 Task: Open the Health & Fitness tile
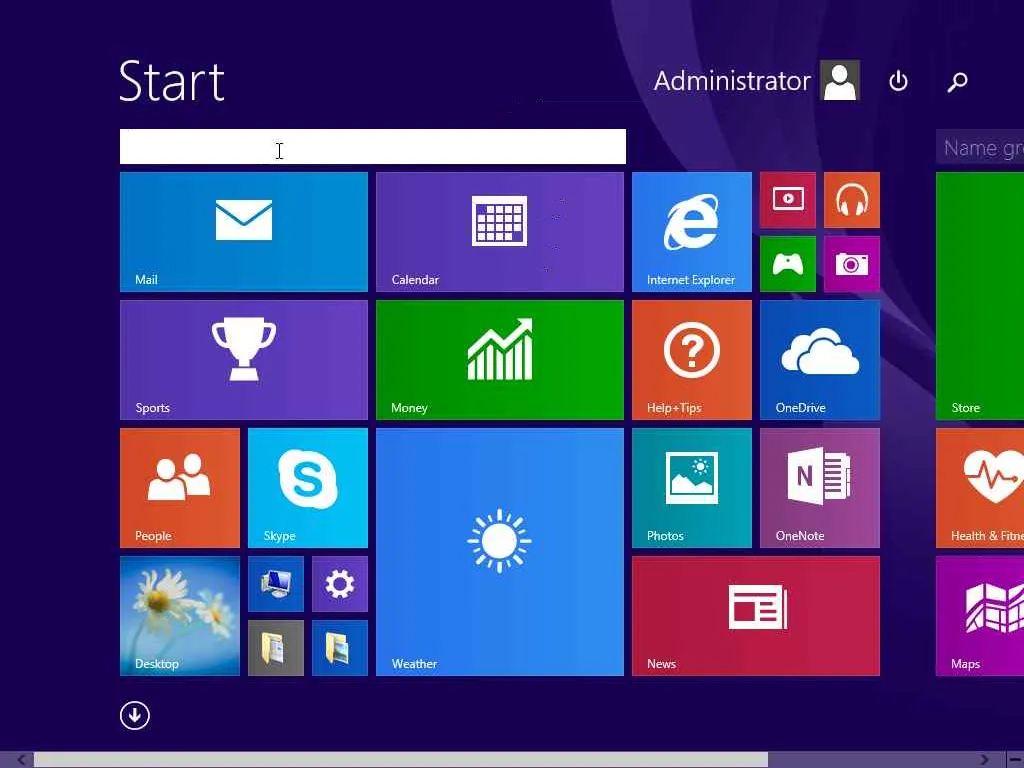tap(980, 488)
